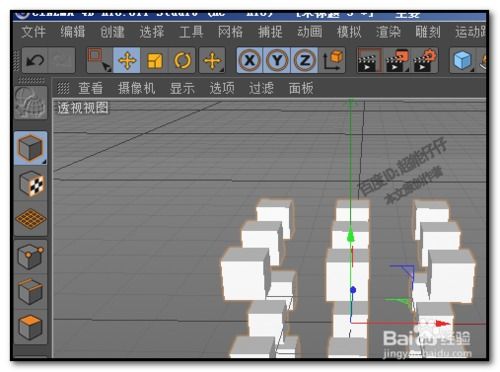Screen dimensions: 500x372
Task: Select the Scale tool
Action: point(155,60)
